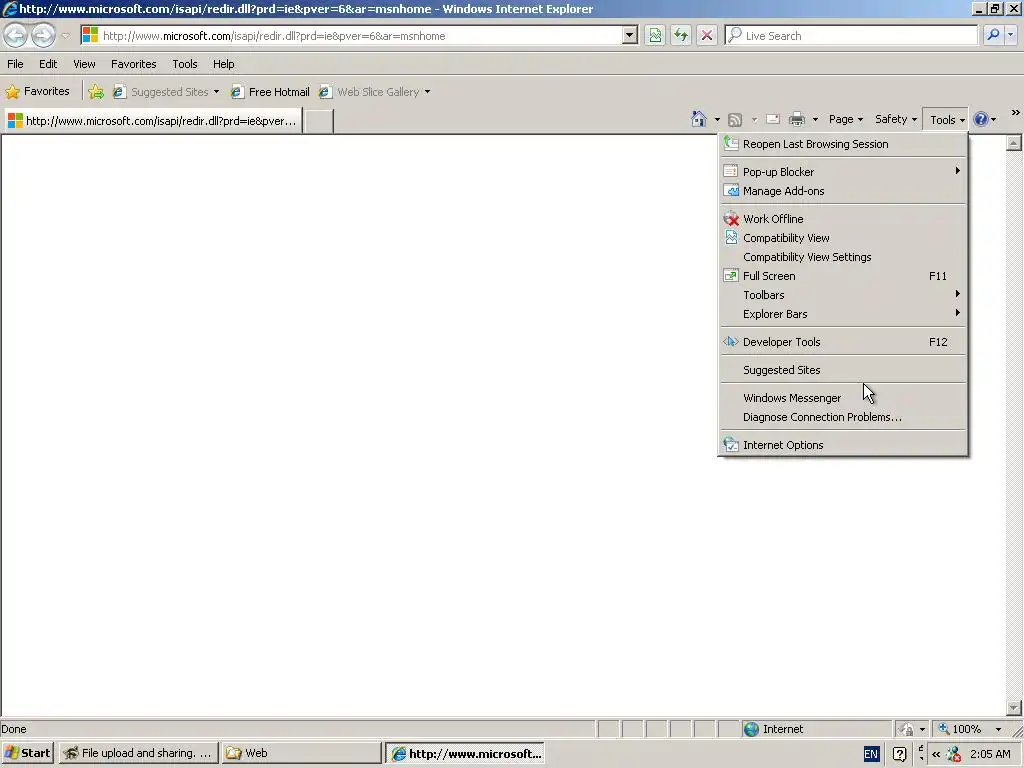Click the RSS Feeds icon
Image resolution: width=1024 pixels, height=768 pixels.
coord(735,120)
